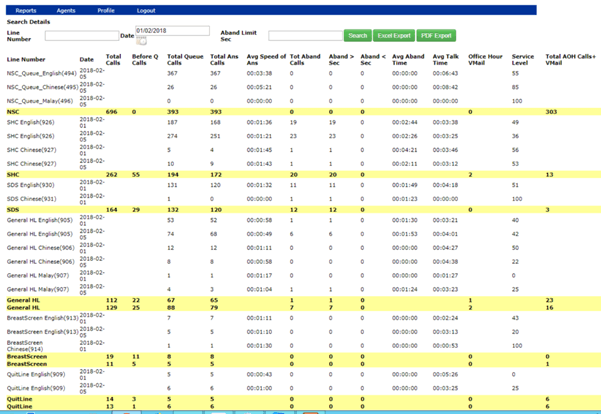Click the Avg Speed of Ans header

pyautogui.click(x=266, y=59)
